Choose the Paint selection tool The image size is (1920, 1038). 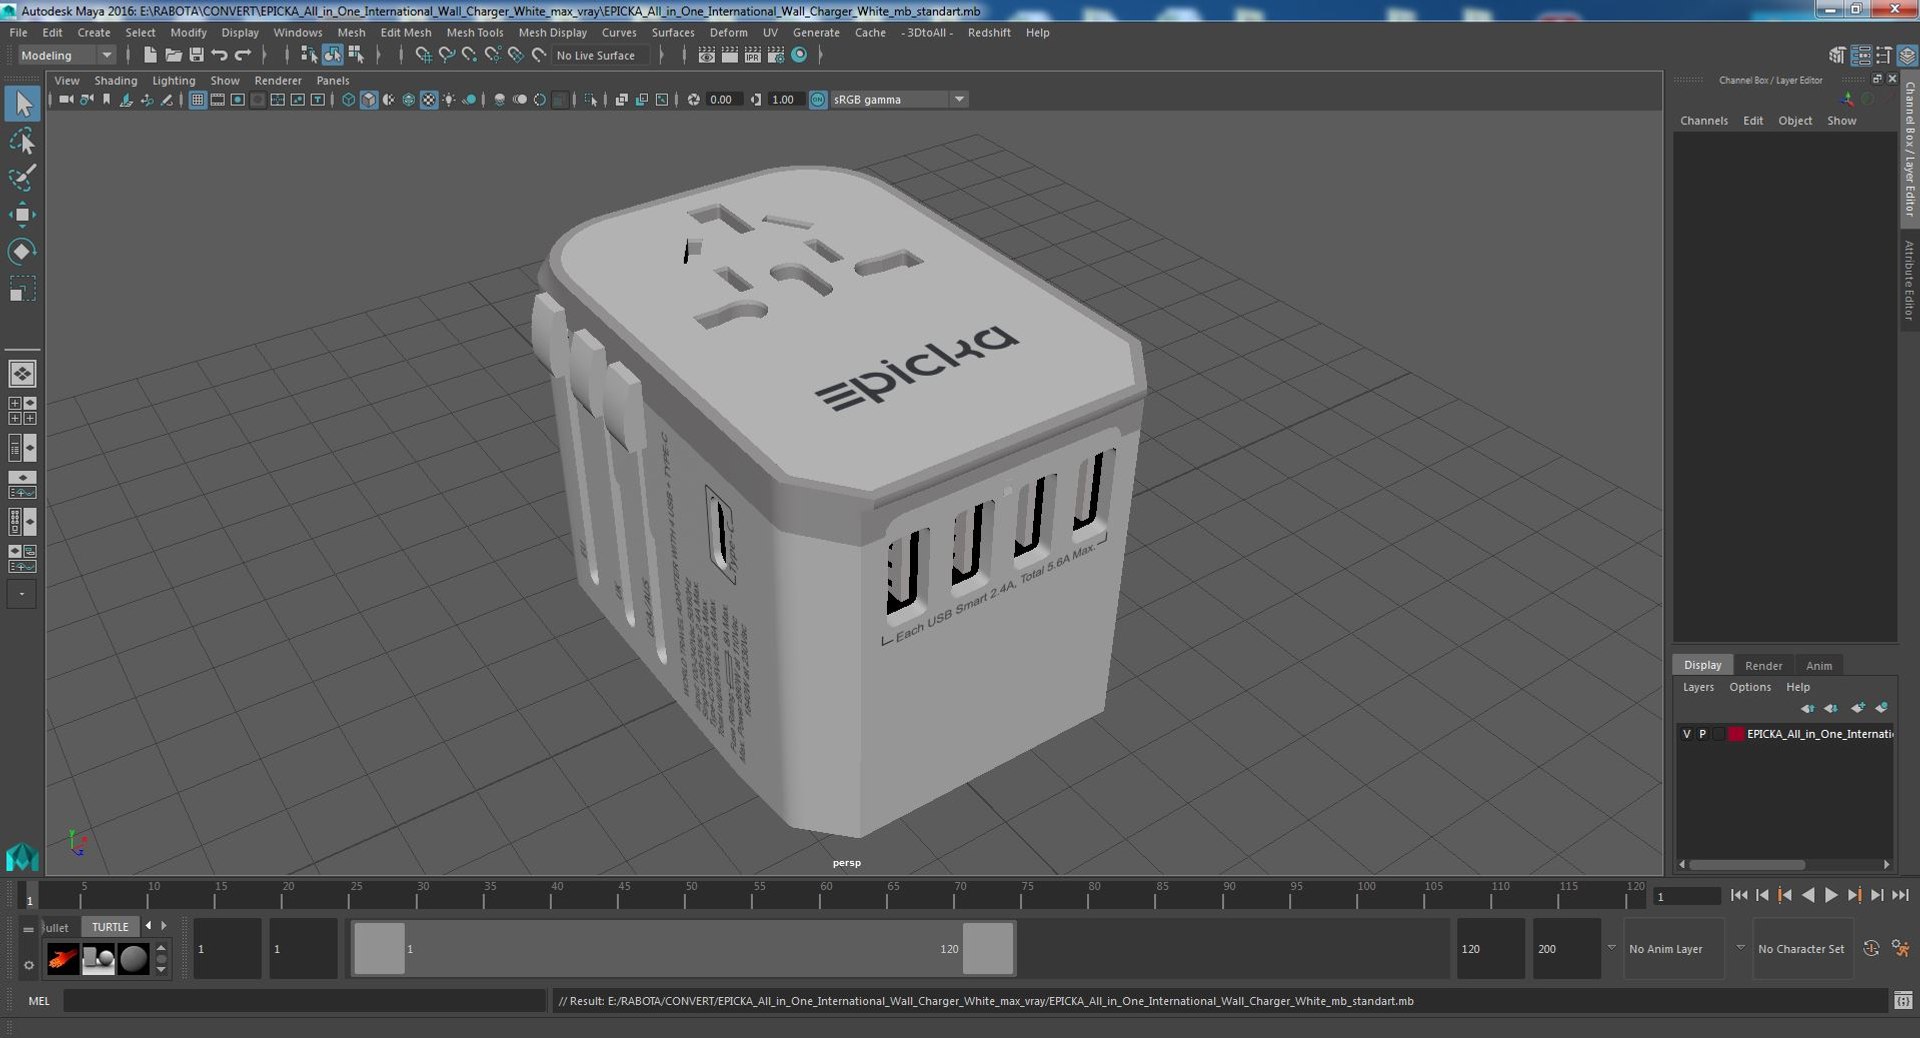tap(22, 178)
